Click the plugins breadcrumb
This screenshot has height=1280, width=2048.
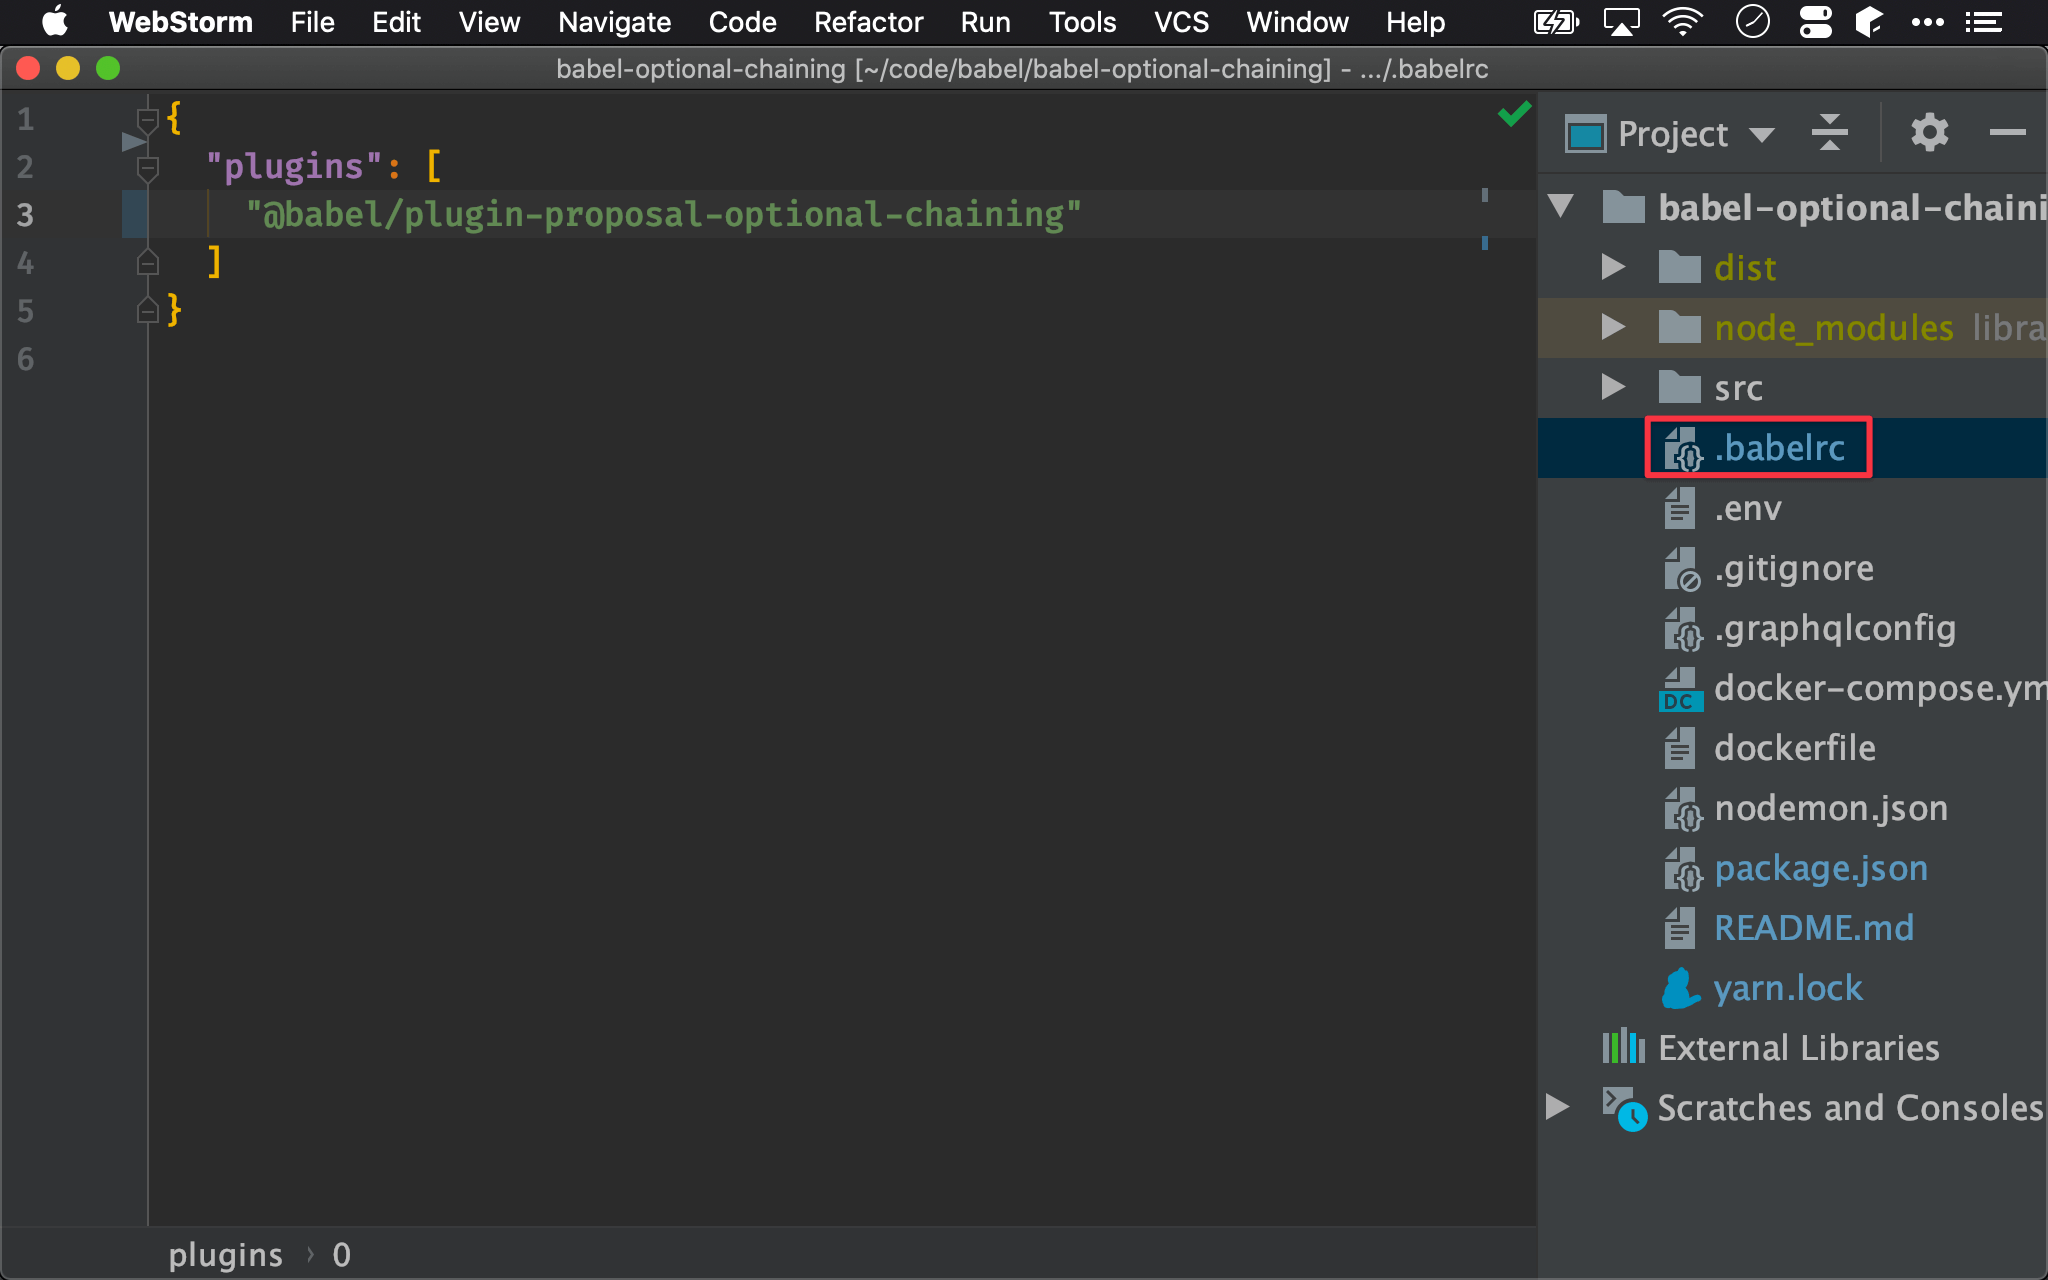click(226, 1254)
